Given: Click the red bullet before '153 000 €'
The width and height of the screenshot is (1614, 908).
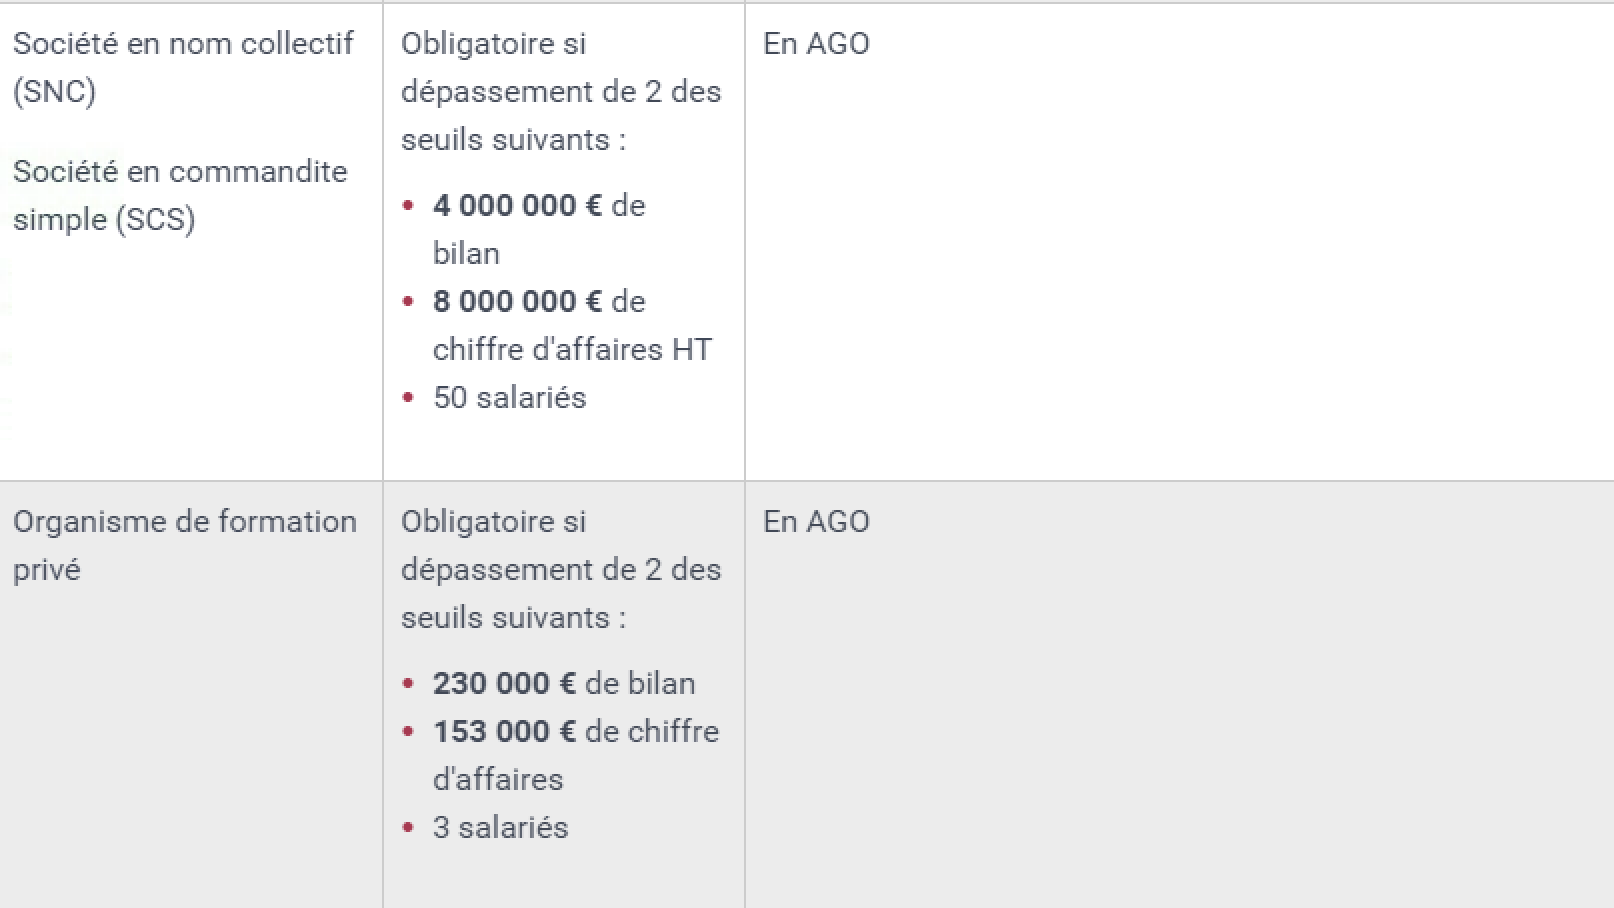Looking at the screenshot, I should point(408,732).
